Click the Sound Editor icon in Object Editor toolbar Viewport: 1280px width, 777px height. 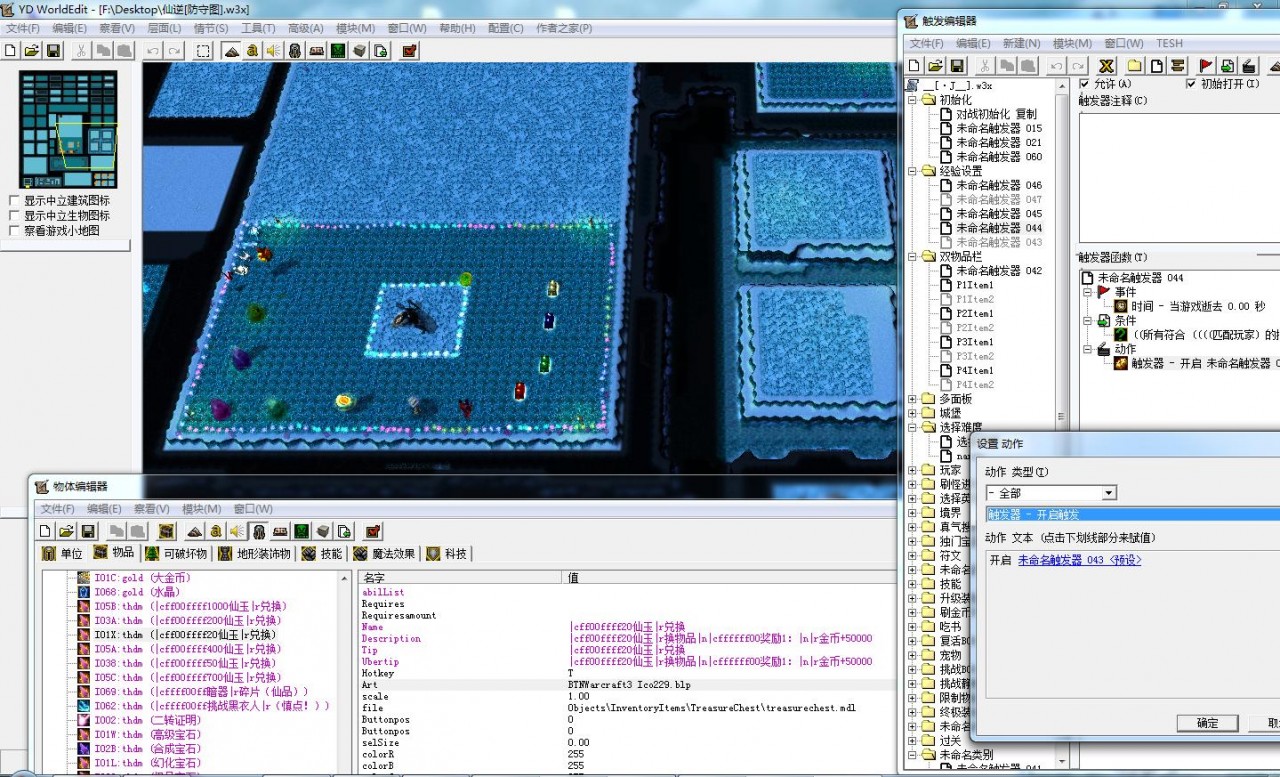click(x=237, y=531)
